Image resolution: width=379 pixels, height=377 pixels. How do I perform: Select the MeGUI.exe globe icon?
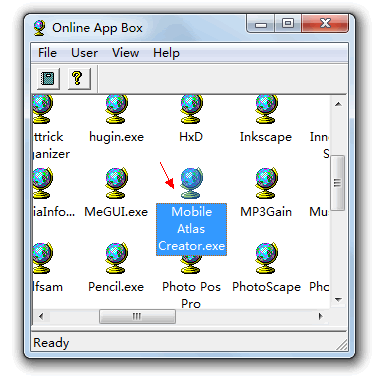tap(116, 183)
